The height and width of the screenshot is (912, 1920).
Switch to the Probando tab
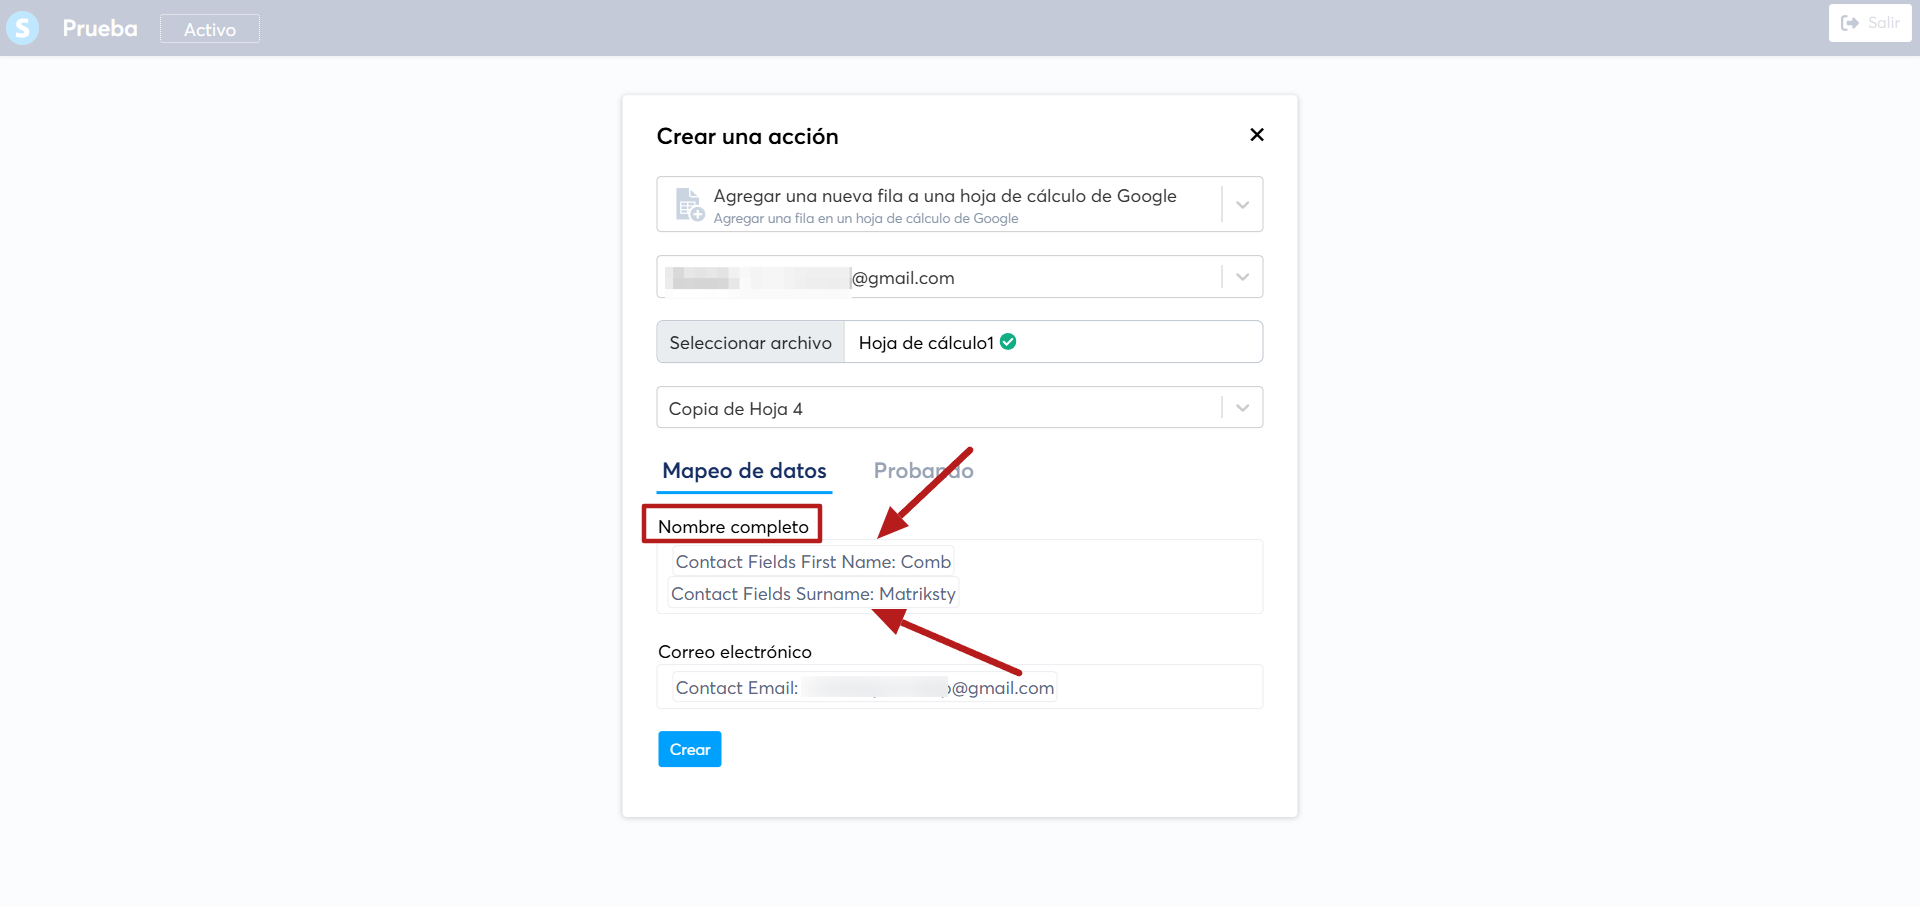point(923,471)
